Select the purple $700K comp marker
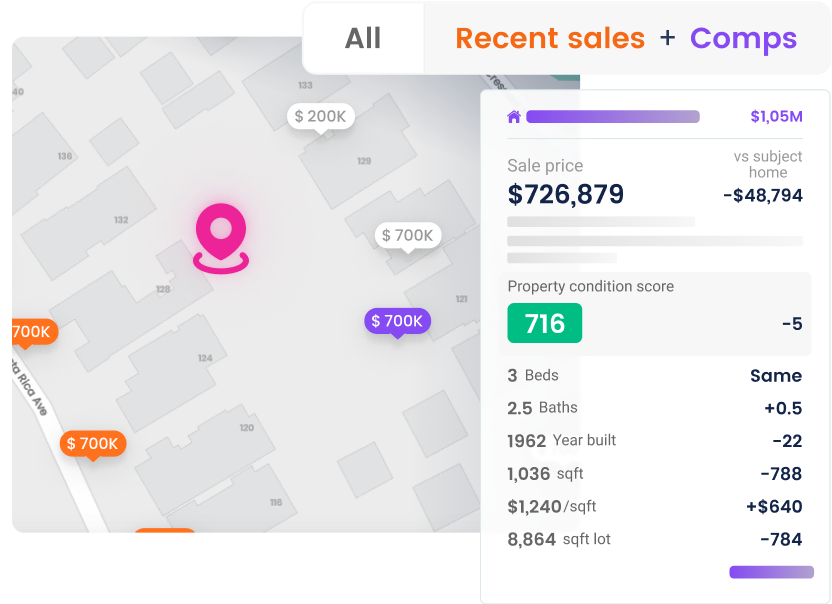Screen dimensions: 832x604 pyautogui.click(x=397, y=321)
